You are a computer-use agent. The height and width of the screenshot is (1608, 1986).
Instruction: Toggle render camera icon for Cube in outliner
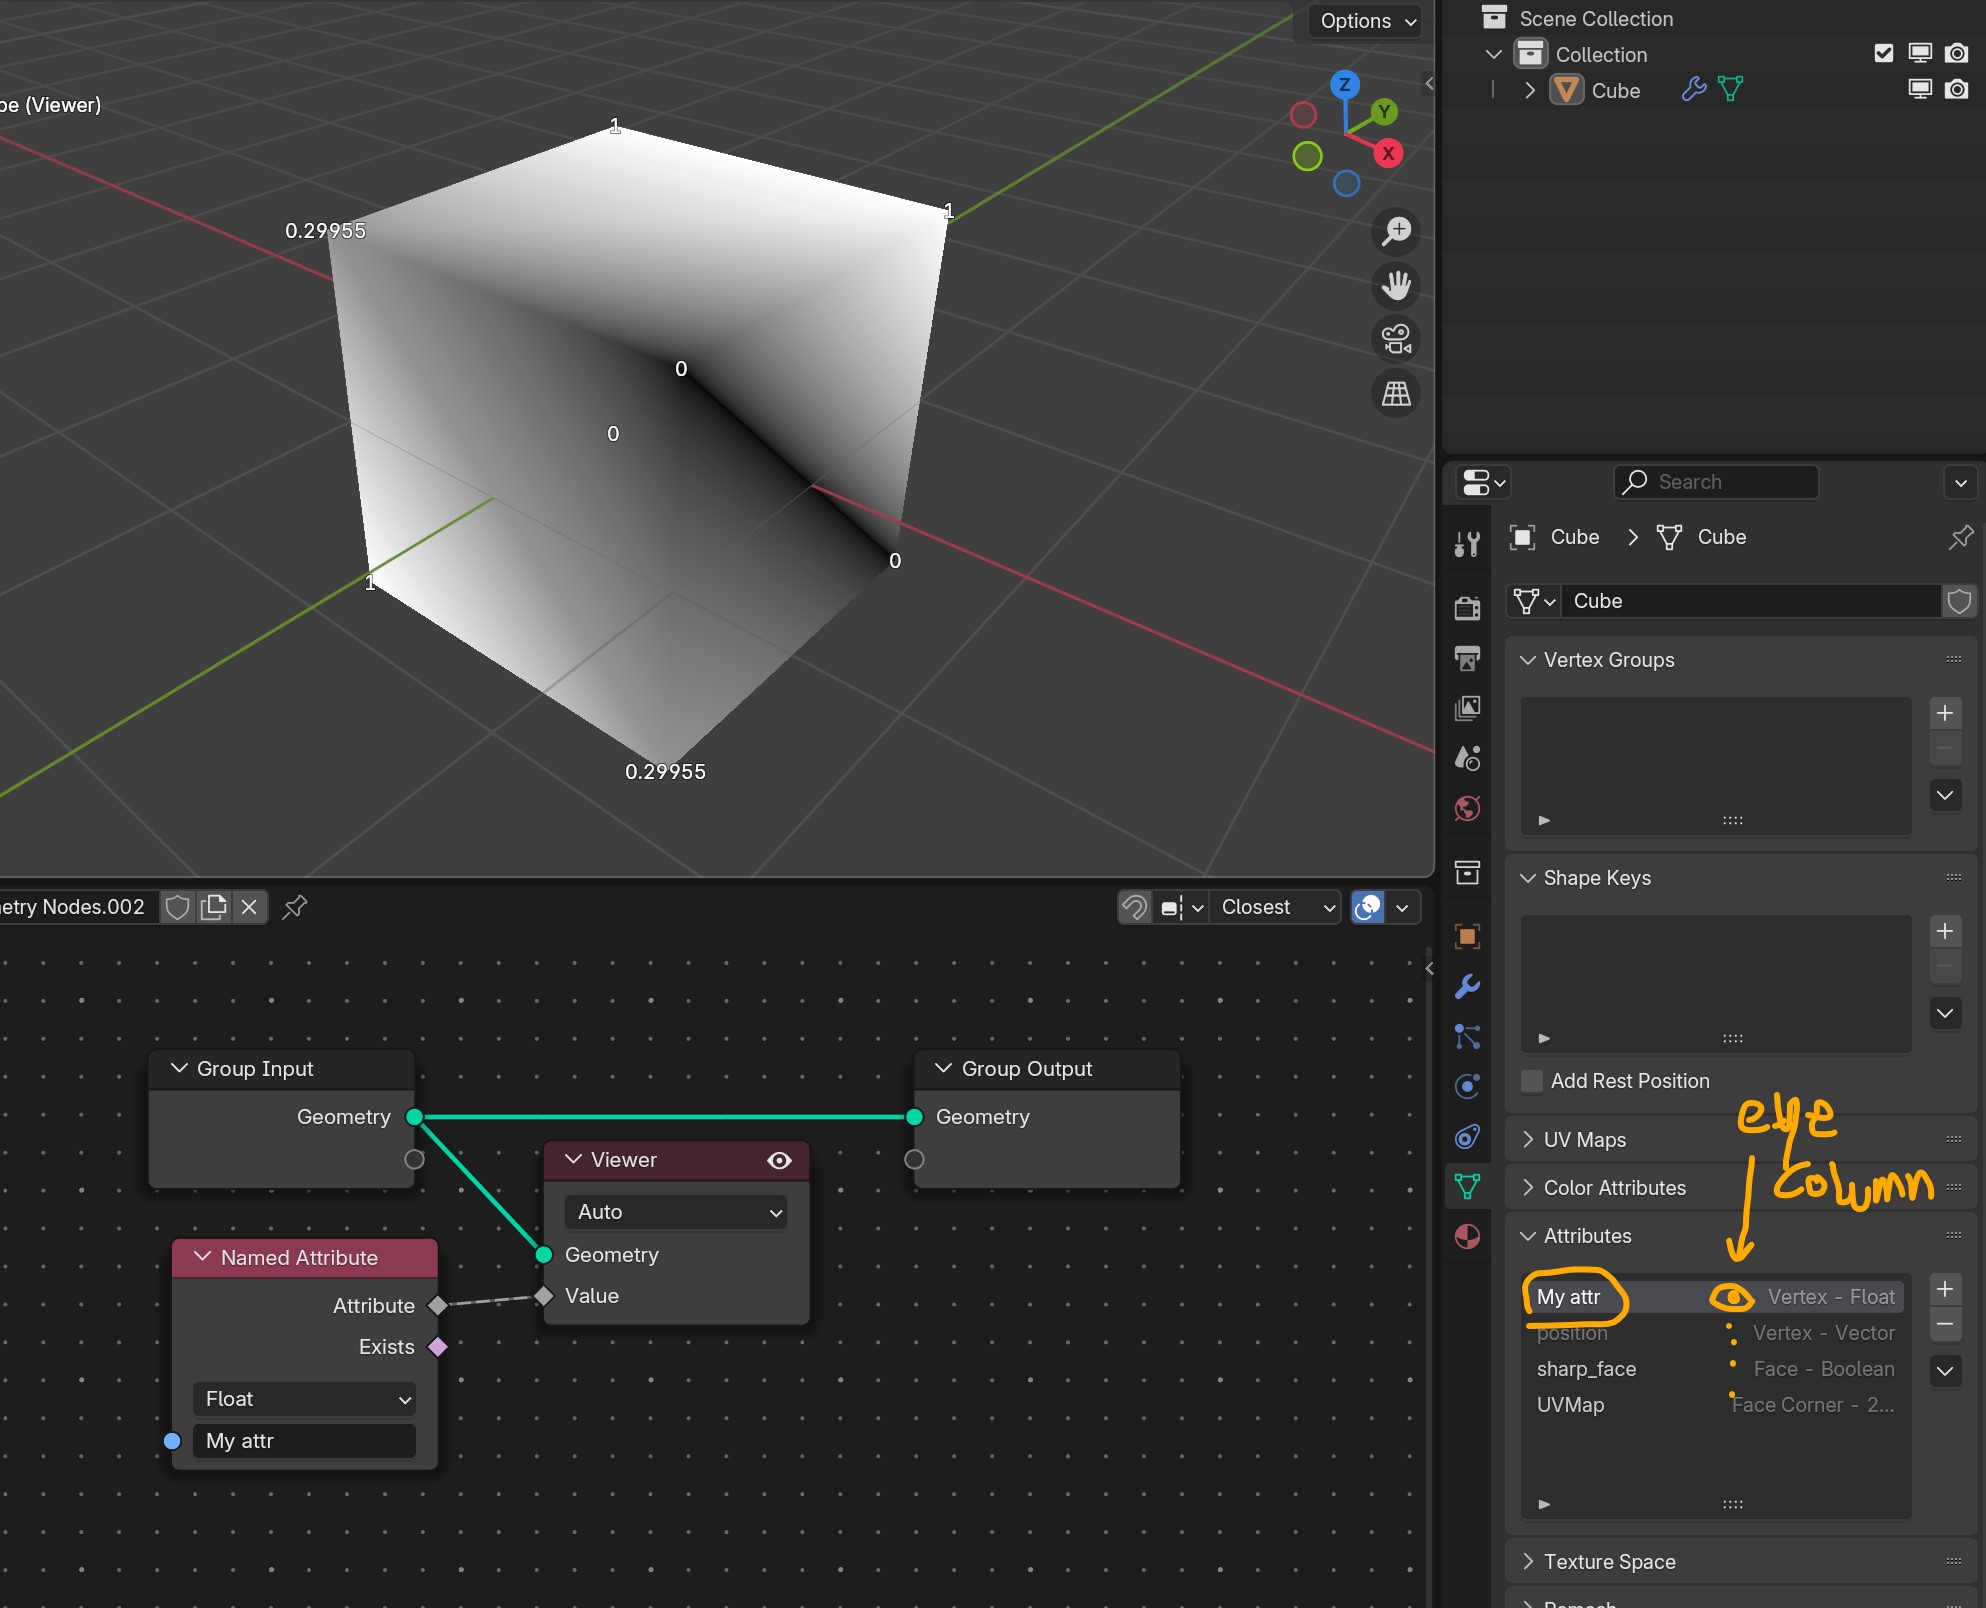[x=1956, y=90]
